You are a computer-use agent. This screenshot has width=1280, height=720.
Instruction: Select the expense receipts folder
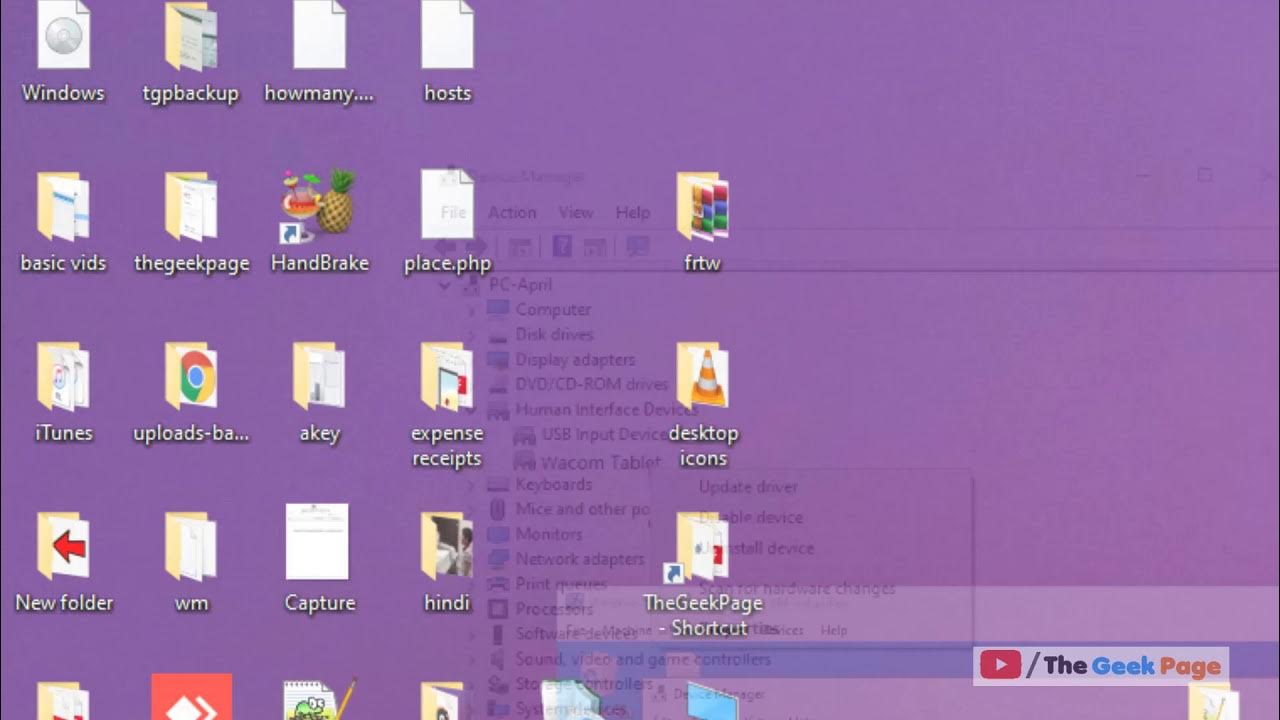(x=447, y=377)
